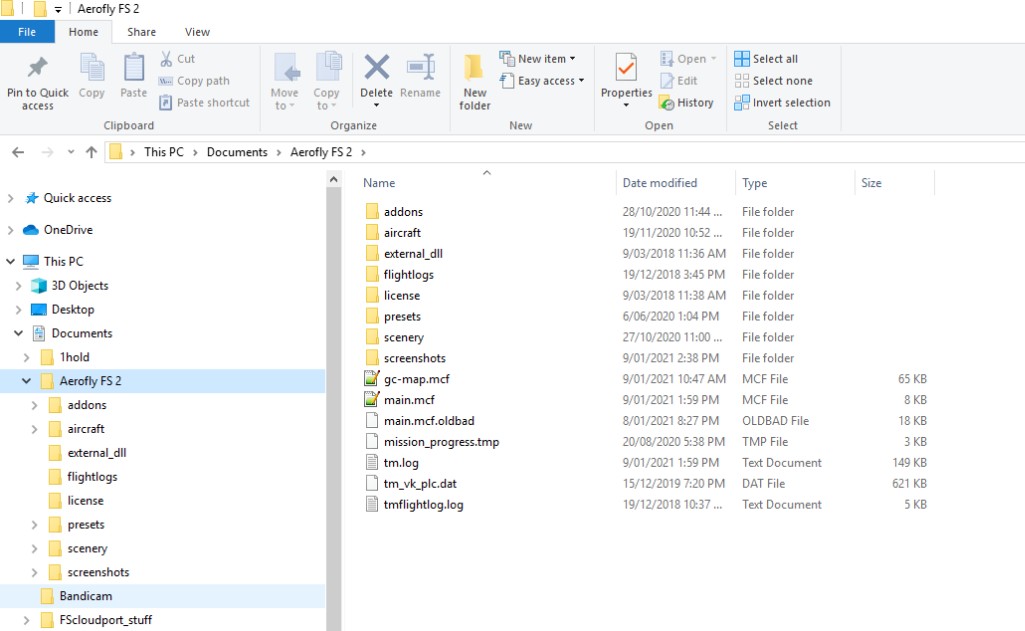Click Select all in the ribbon
This screenshot has width=1025, height=631.
[x=766, y=59]
